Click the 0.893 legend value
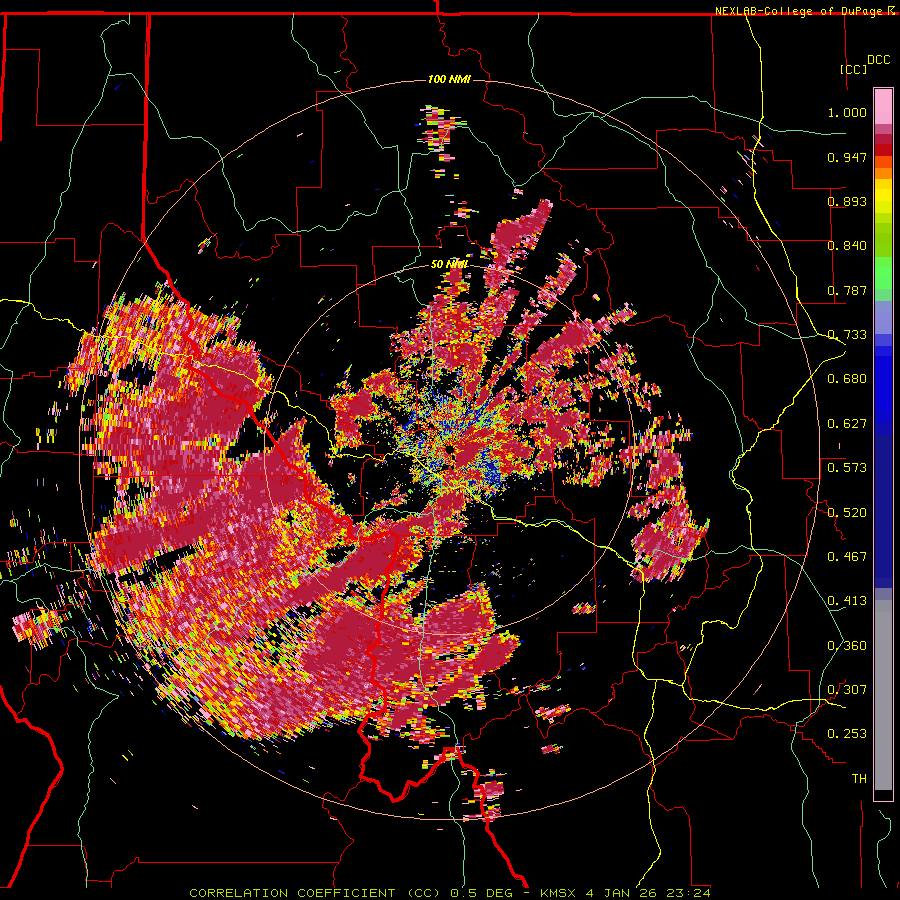900x900 pixels. point(847,201)
